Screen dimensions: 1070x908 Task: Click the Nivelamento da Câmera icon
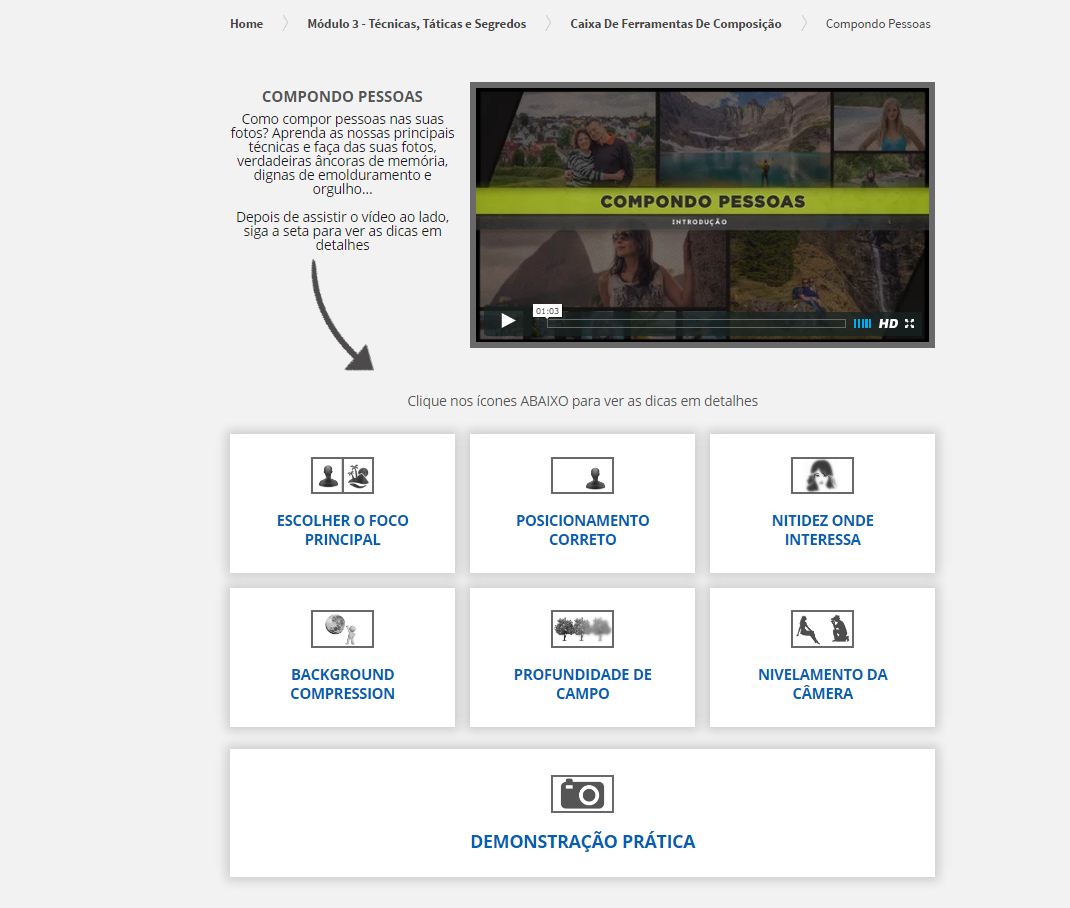point(822,629)
